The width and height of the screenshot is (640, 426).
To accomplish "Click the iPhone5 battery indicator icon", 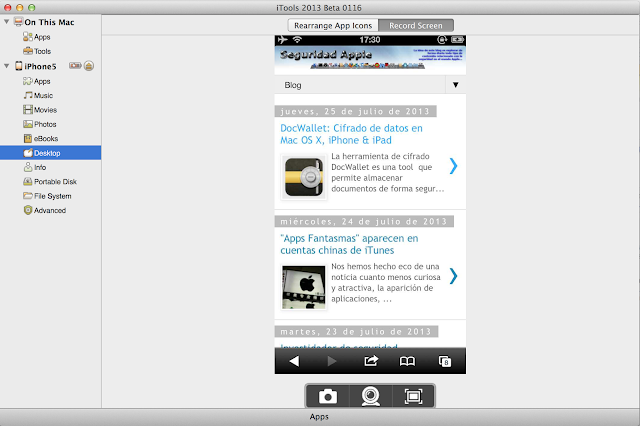I will (75, 65).
